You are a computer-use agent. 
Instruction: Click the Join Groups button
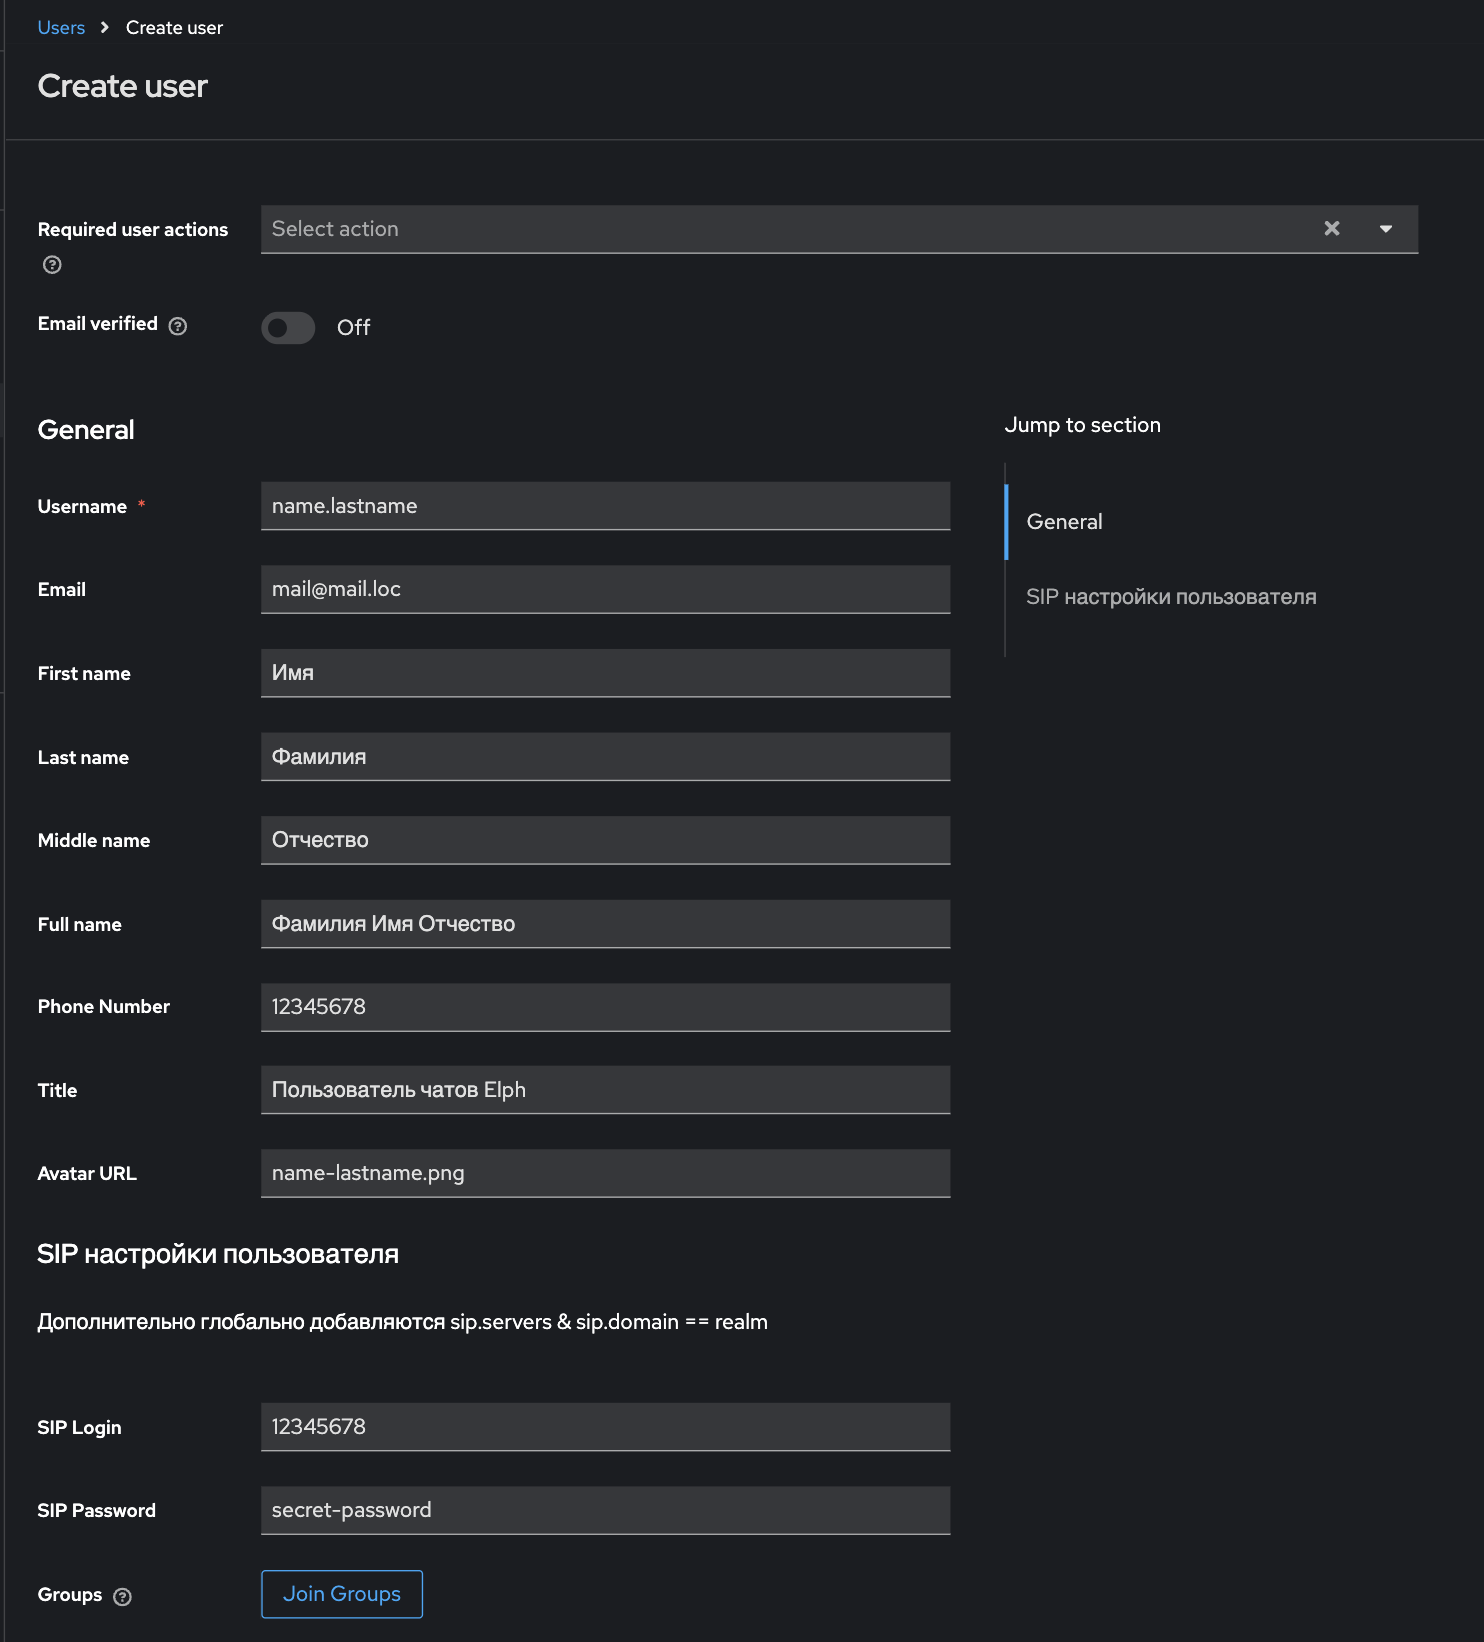click(342, 1594)
